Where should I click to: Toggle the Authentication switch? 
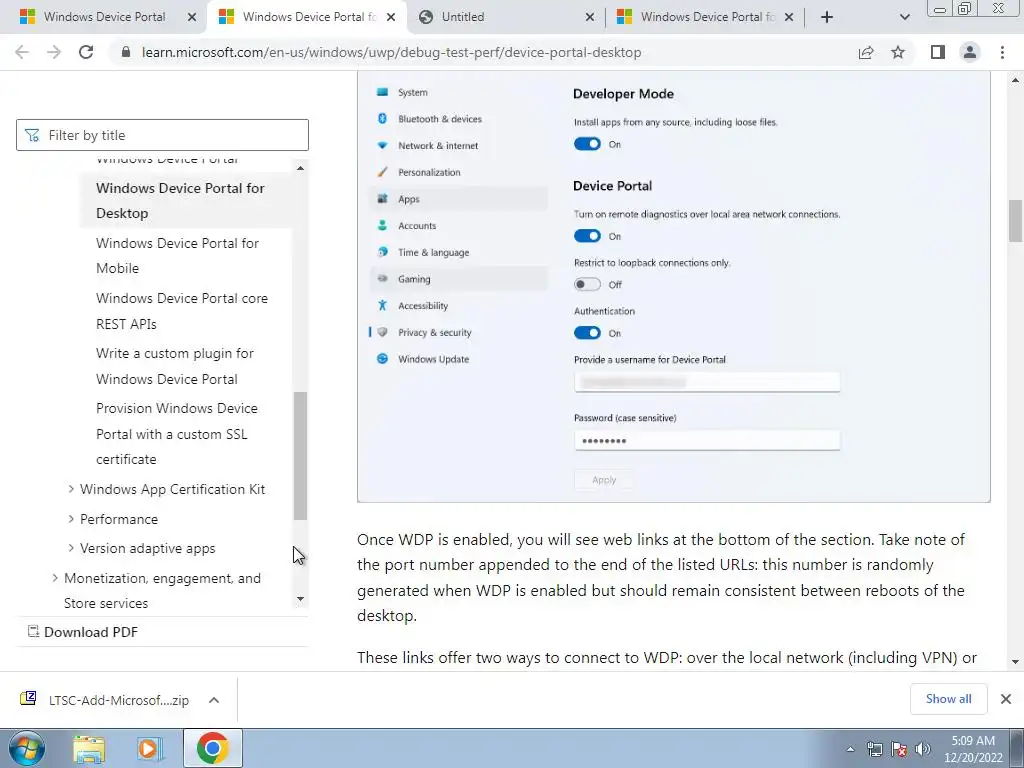point(587,333)
